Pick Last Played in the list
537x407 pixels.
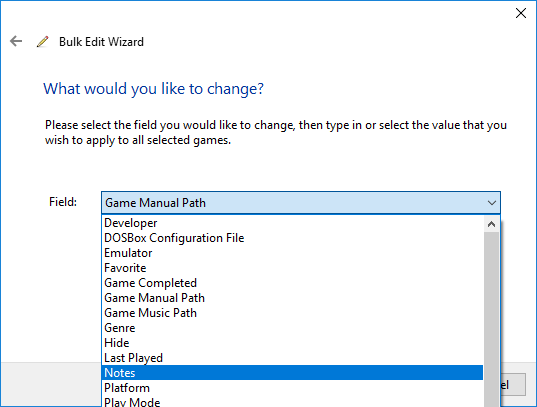coord(292,358)
